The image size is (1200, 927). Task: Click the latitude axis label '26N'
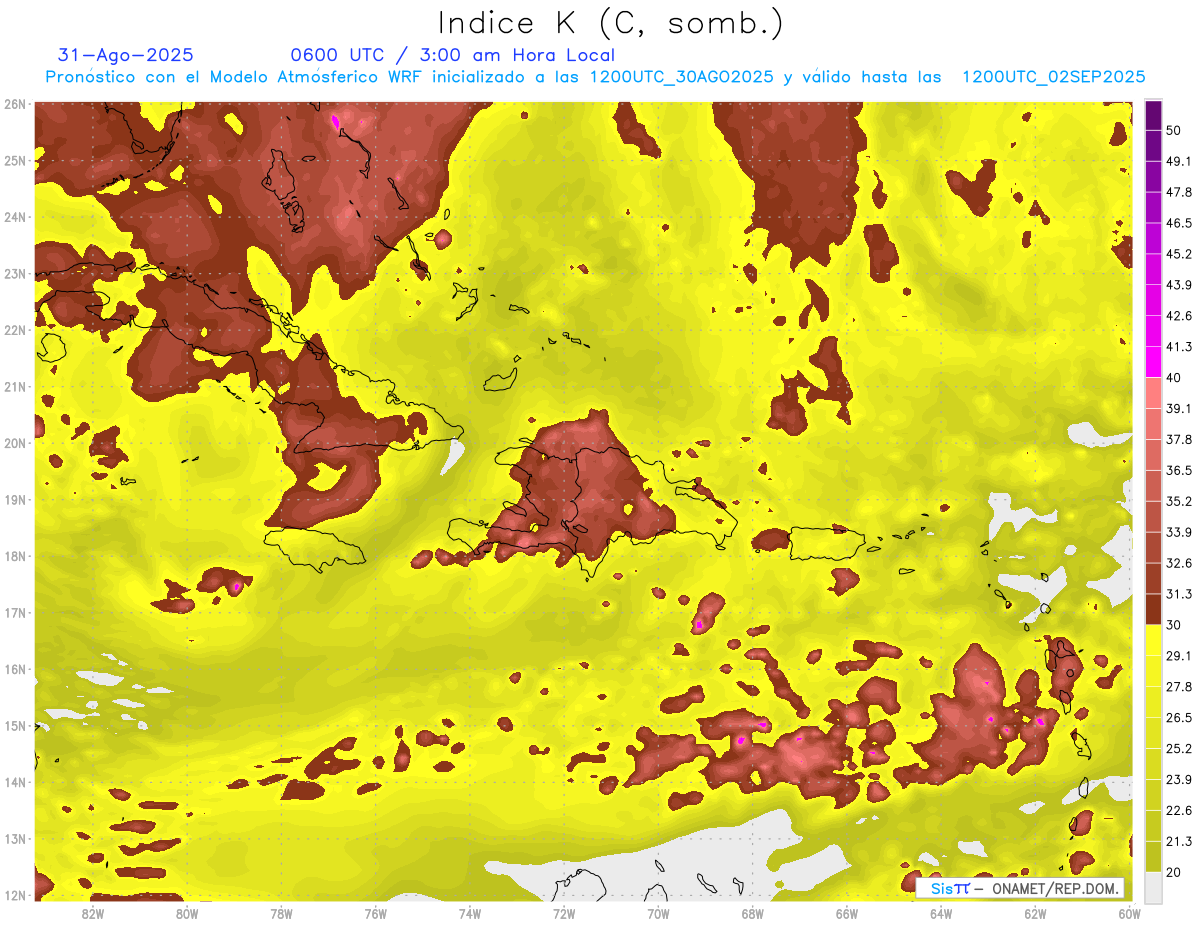tap(15, 104)
